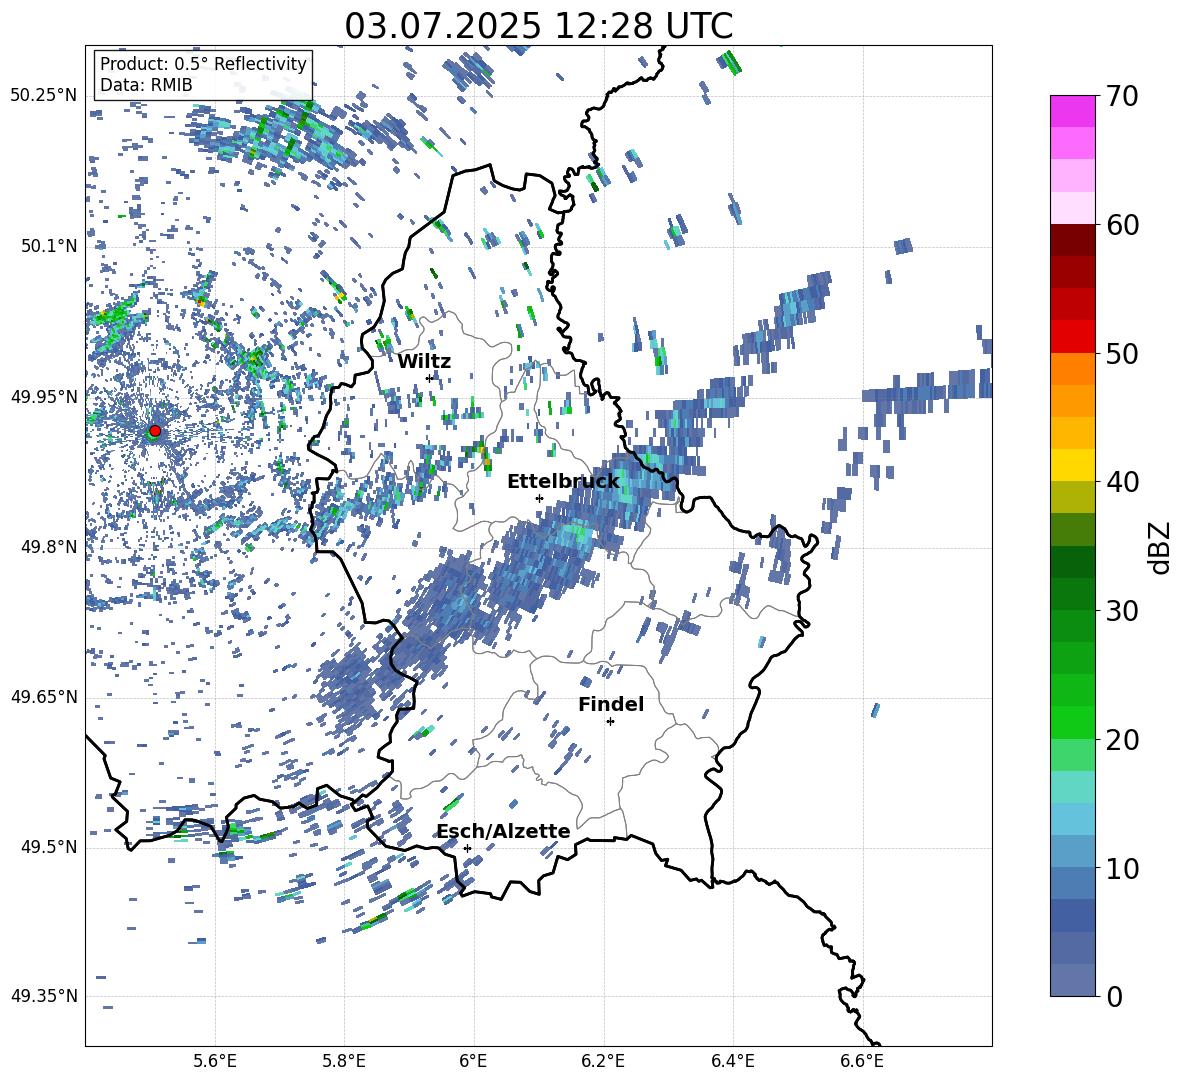The height and width of the screenshot is (1081, 1184).
Task: Click the 49.5°N latitude label
Action: tap(48, 848)
